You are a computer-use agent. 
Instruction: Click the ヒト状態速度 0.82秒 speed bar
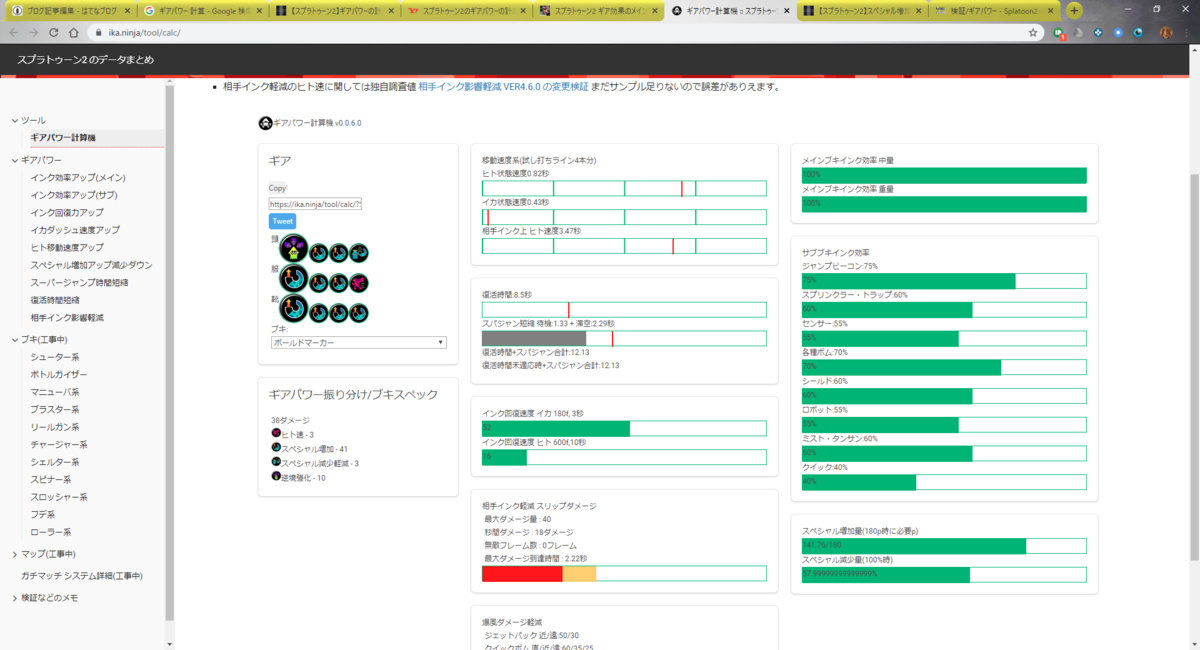[x=624, y=188]
